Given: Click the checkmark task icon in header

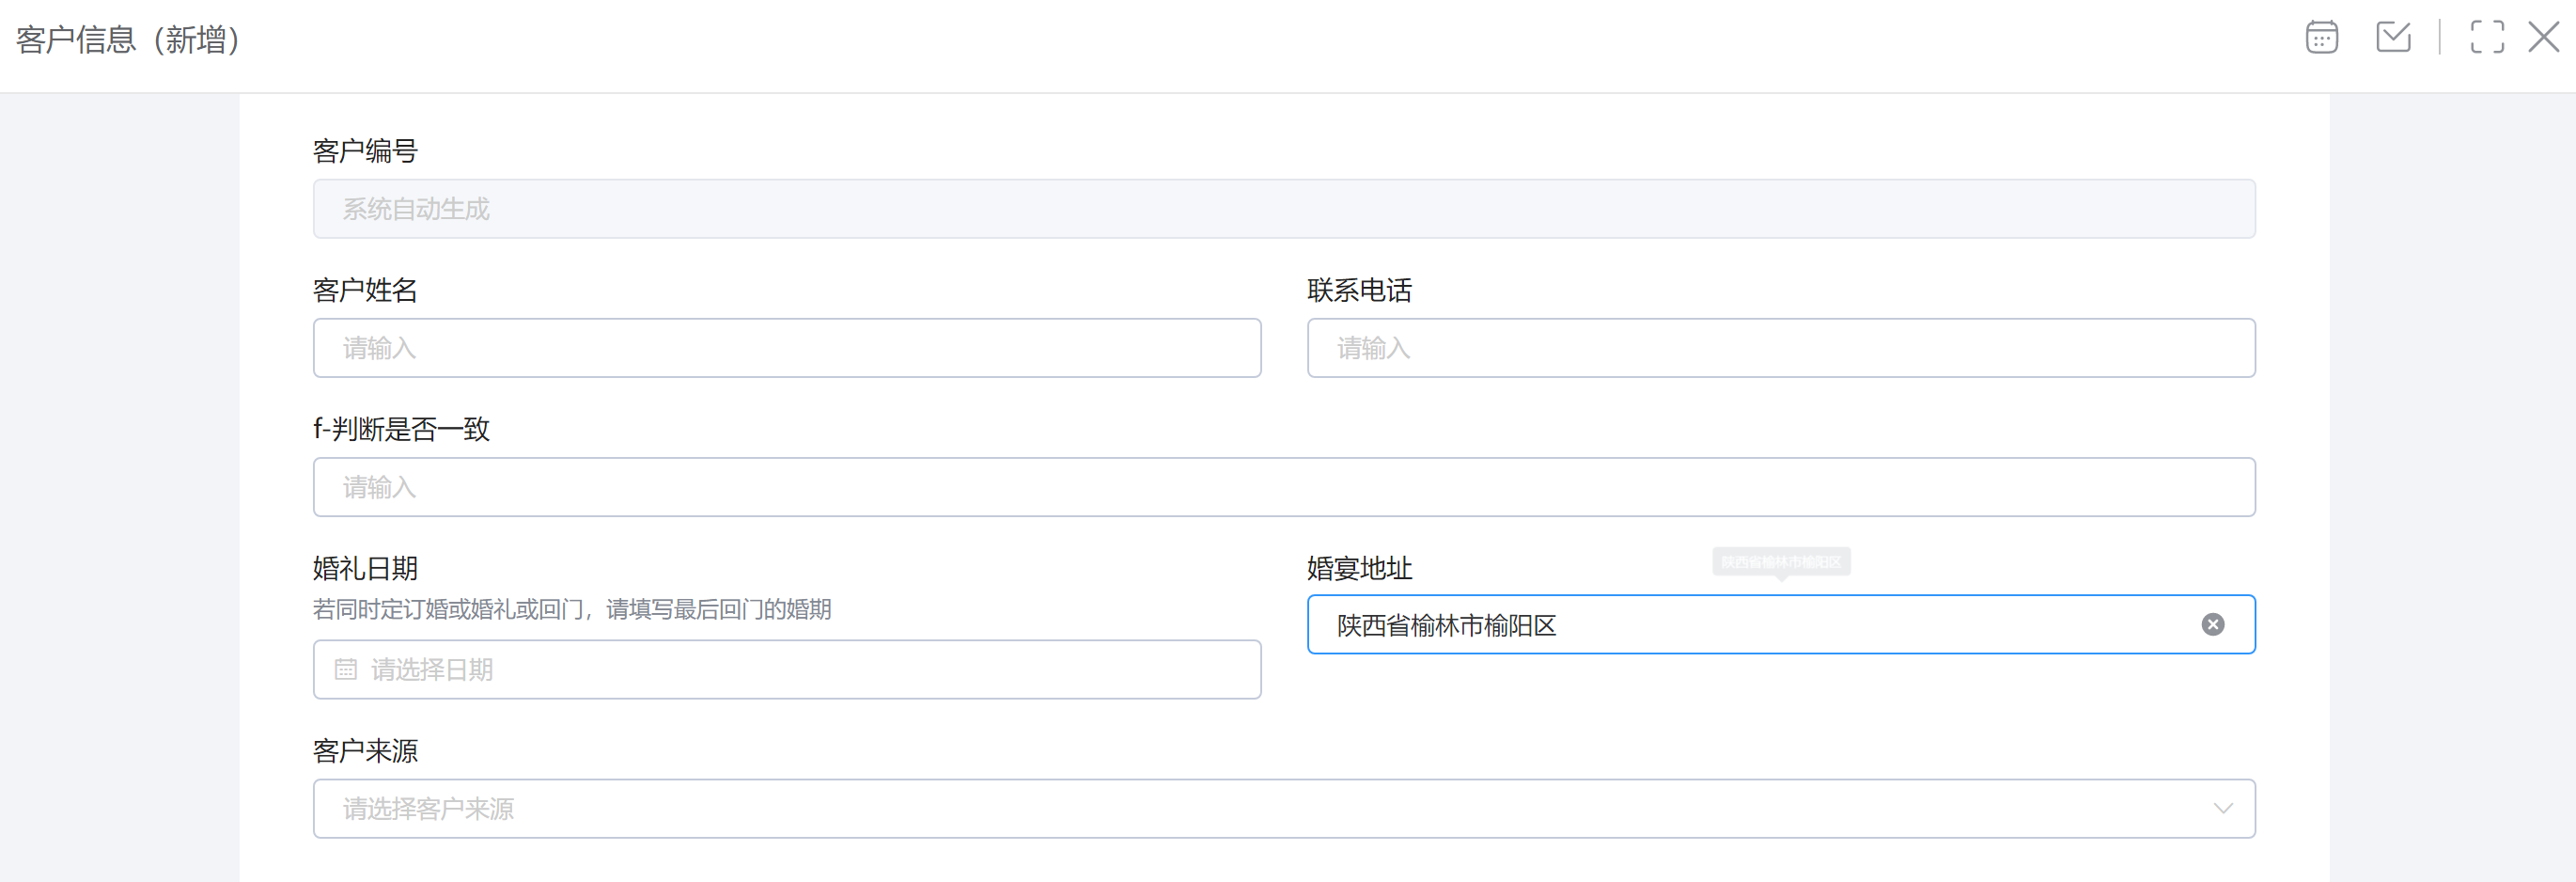Looking at the screenshot, I should pyautogui.click(x=2393, y=38).
